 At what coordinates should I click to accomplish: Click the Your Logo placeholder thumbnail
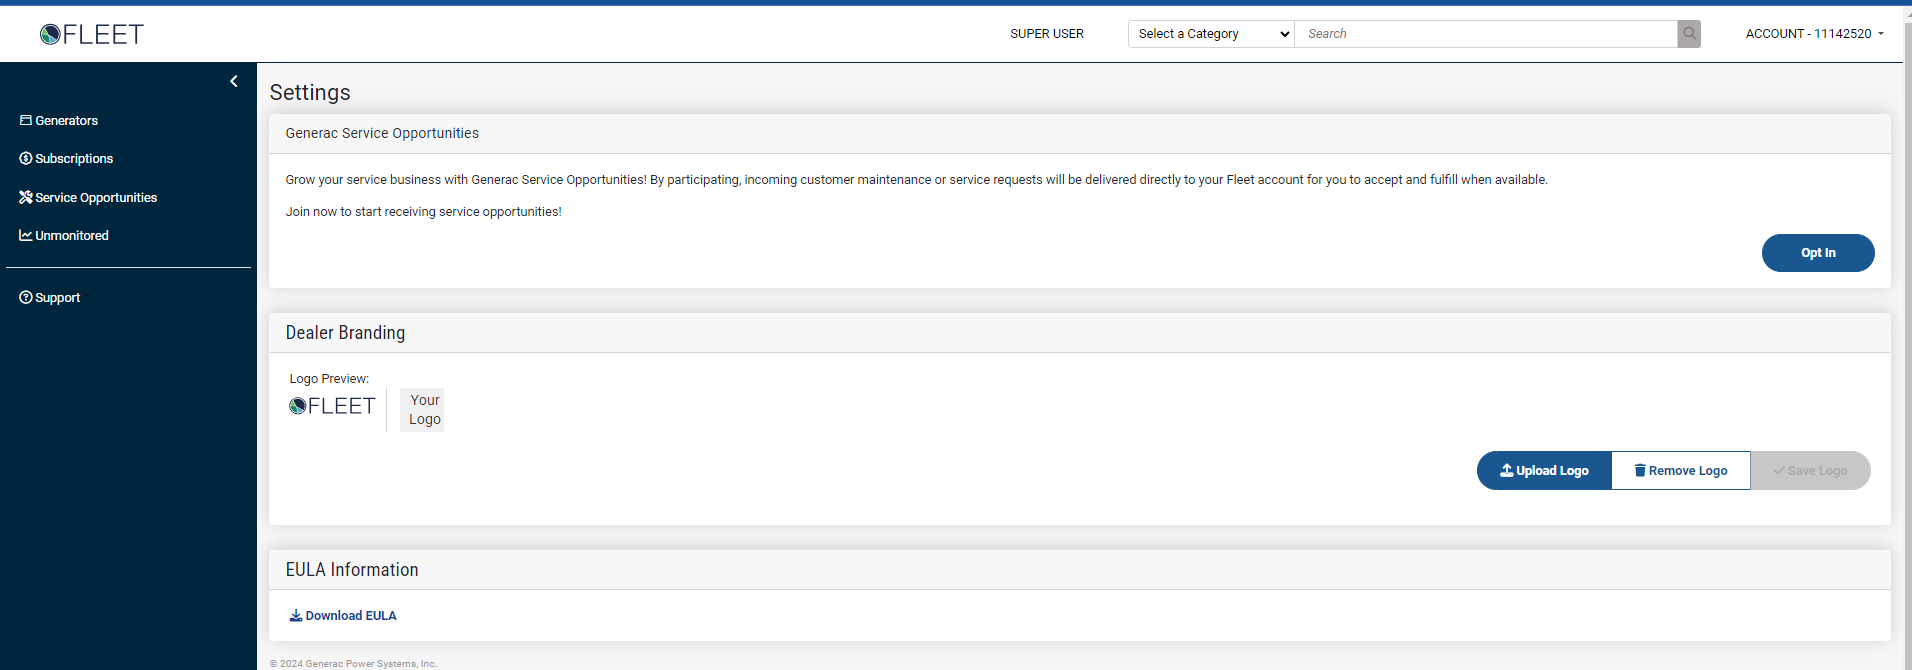click(x=422, y=410)
